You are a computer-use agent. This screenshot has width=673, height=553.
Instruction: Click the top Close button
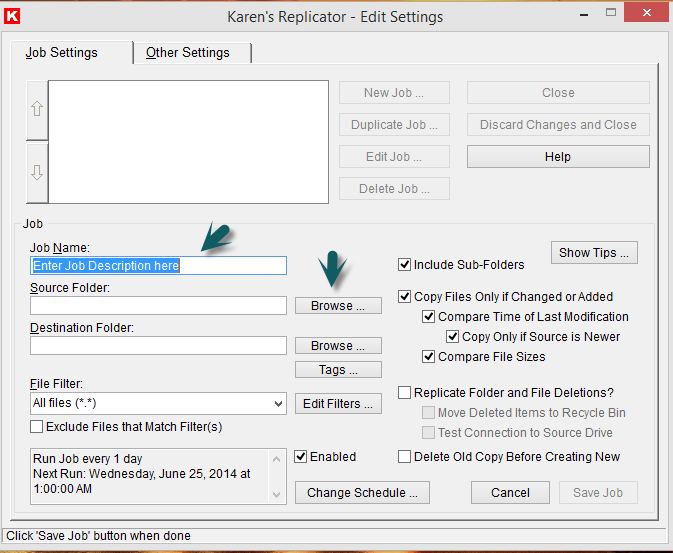point(558,93)
